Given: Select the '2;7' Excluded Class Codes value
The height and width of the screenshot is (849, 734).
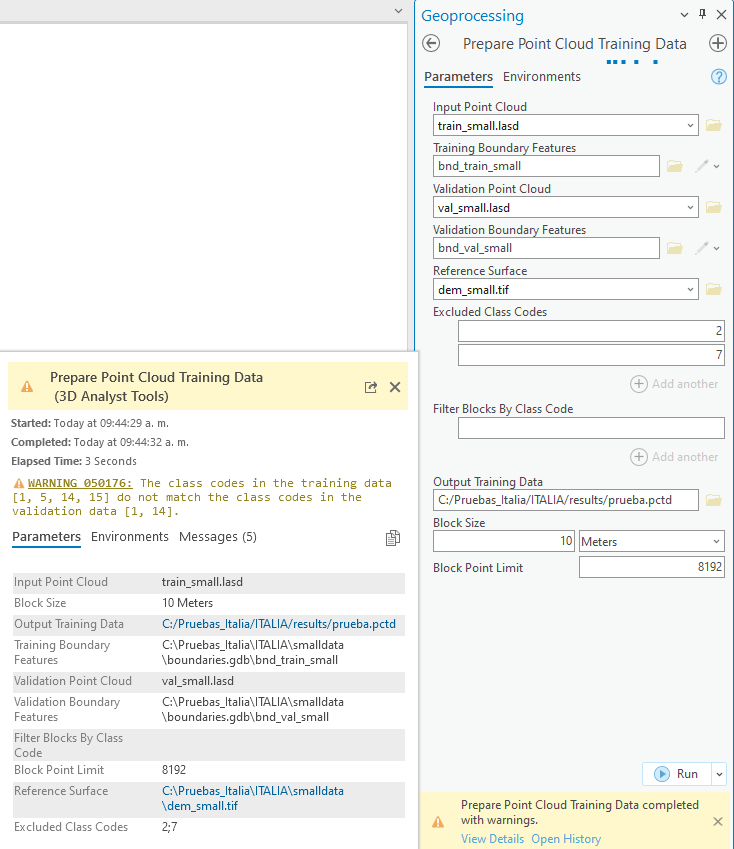Looking at the screenshot, I should coord(169,827).
